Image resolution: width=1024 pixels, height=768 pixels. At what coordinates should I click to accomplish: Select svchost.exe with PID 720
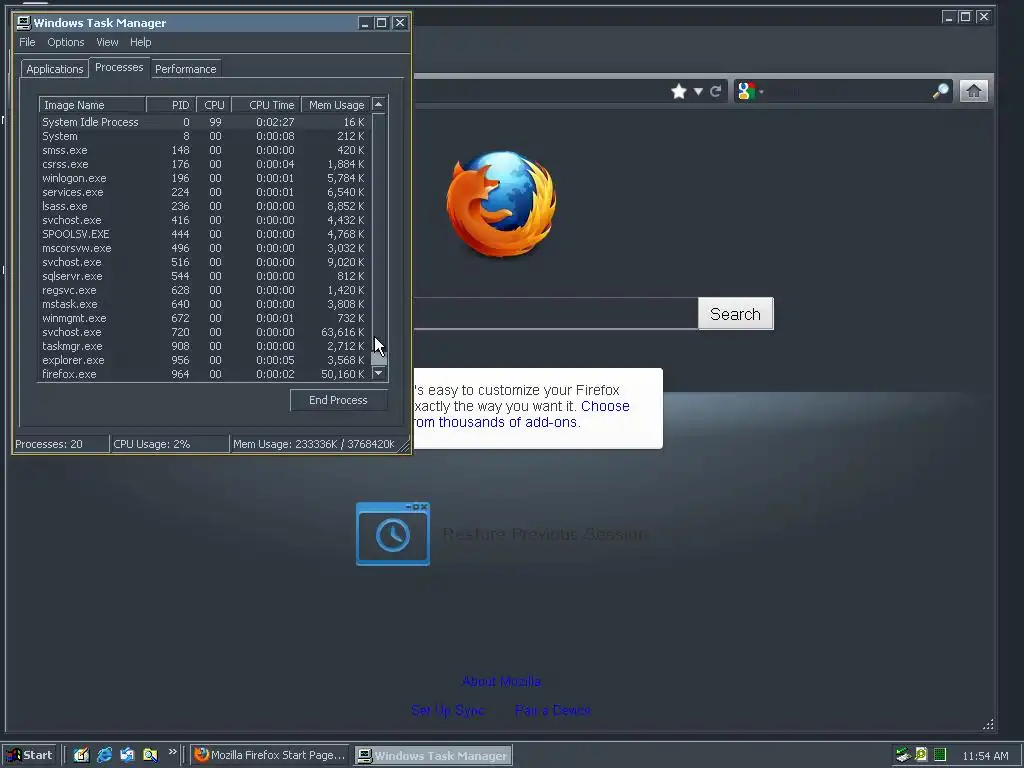coord(204,332)
